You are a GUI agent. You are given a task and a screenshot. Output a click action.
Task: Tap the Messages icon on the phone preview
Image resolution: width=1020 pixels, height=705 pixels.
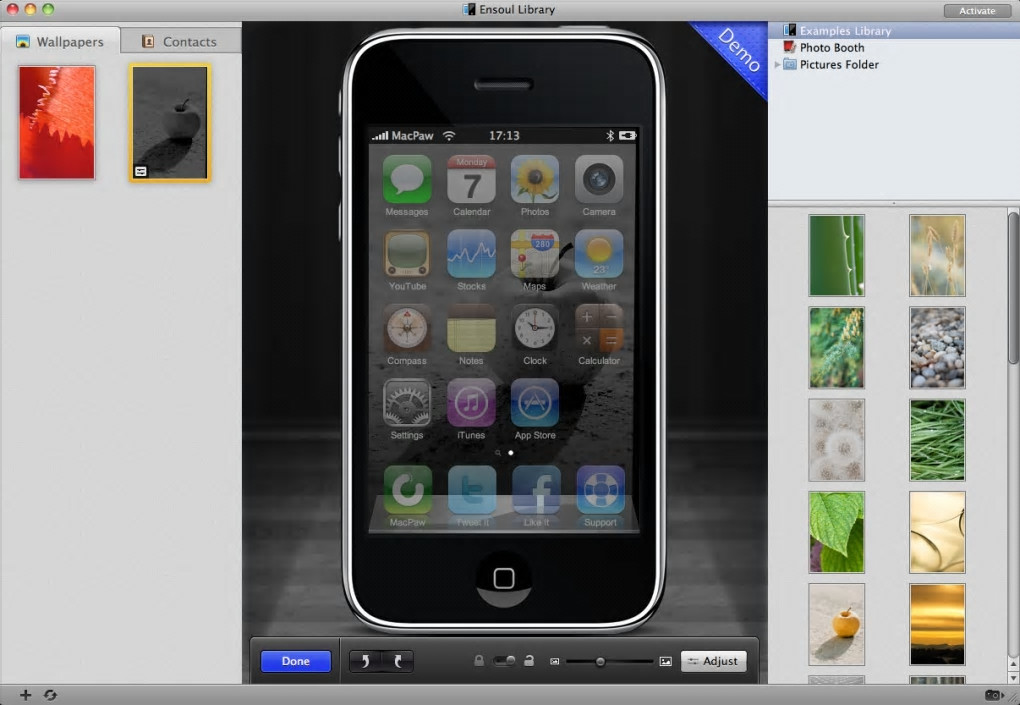pos(407,179)
